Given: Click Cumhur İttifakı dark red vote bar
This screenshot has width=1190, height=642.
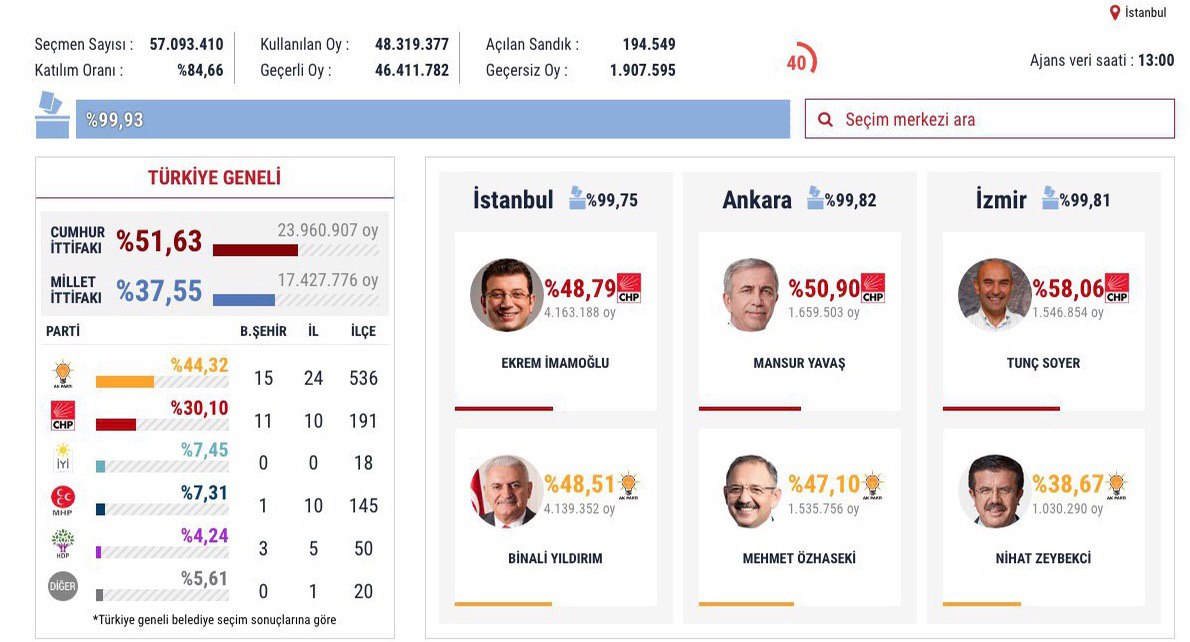Looking at the screenshot, I should tap(255, 250).
